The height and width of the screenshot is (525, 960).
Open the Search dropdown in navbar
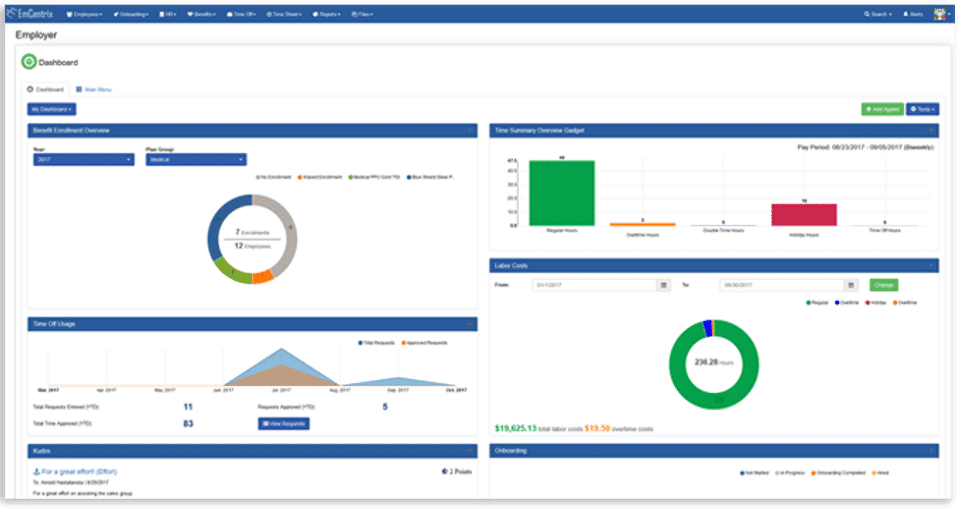[x=878, y=14]
